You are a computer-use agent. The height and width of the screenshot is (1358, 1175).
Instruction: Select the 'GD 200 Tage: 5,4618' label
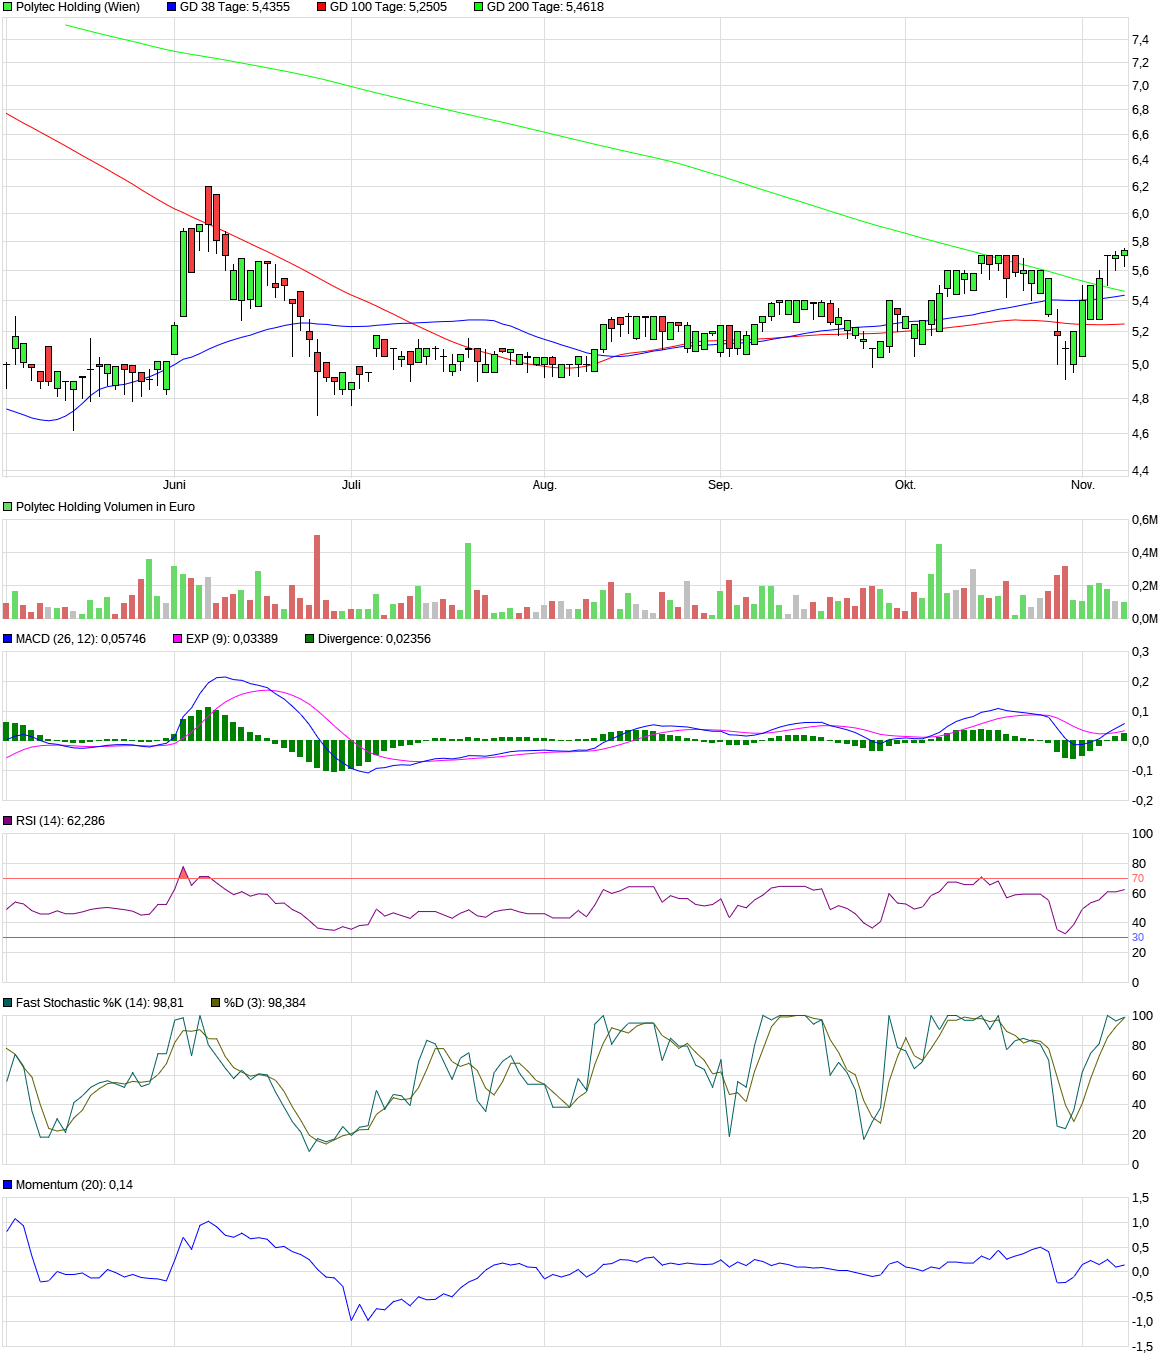545,7
